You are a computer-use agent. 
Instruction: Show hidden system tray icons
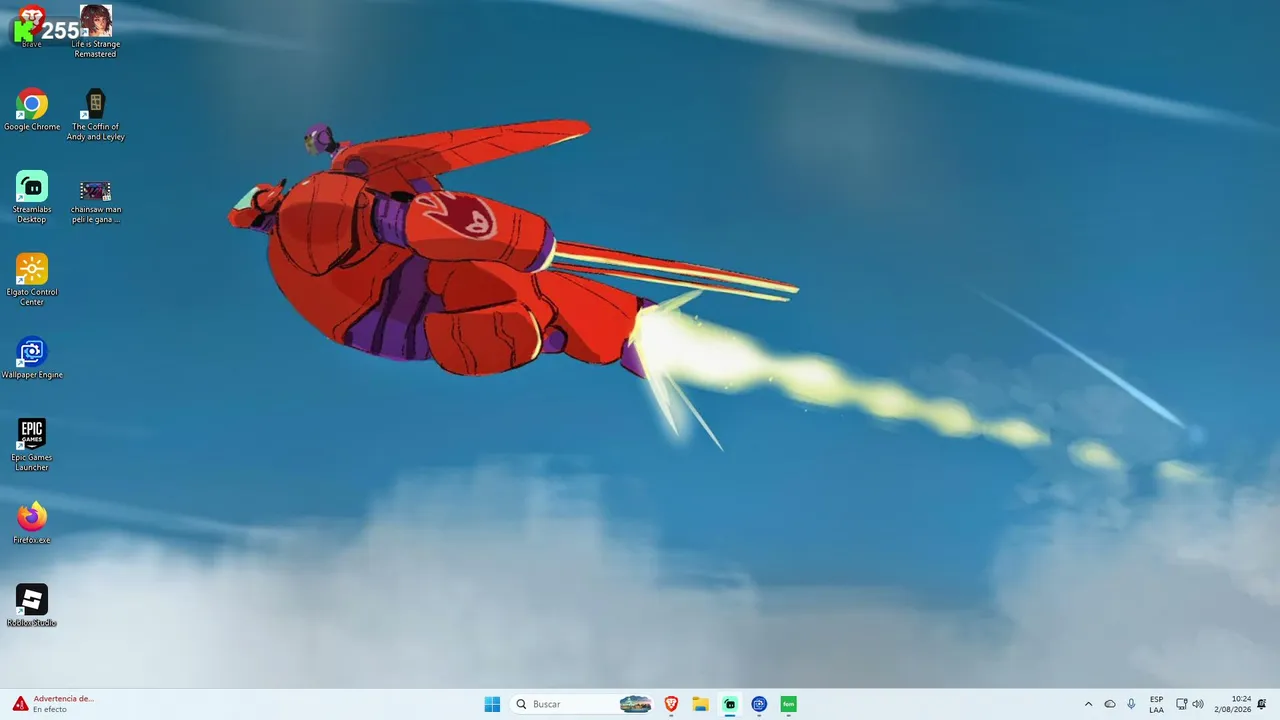[1089, 704]
